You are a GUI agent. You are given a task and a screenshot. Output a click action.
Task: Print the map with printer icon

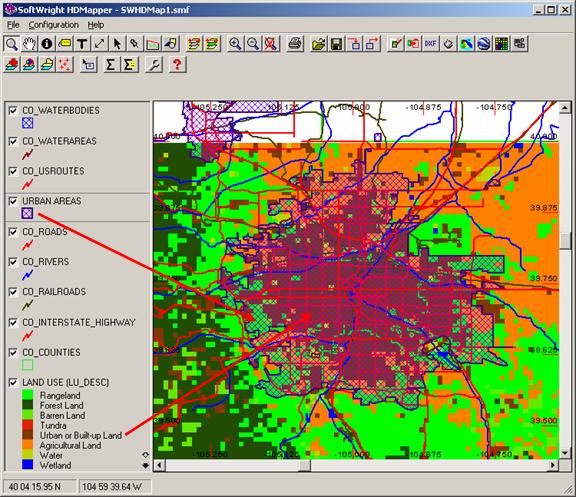tap(295, 44)
